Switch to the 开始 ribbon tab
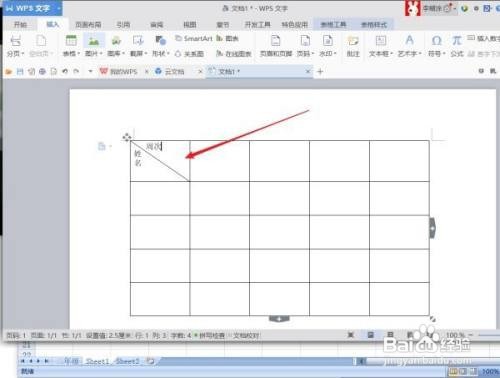Screen dimensions: 500x378 20,25
